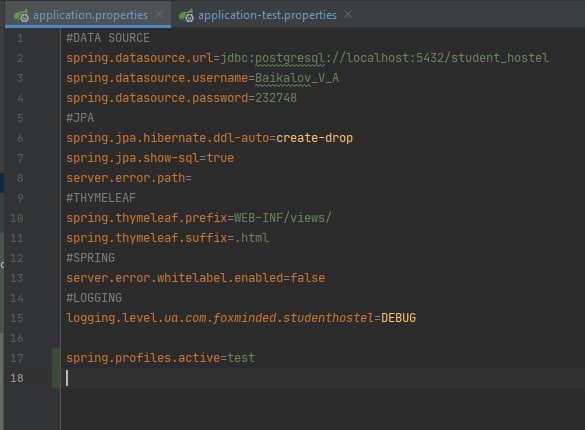The height and width of the screenshot is (430, 585).
Task: Click the .html suffix value
Action: coord(252,238)
